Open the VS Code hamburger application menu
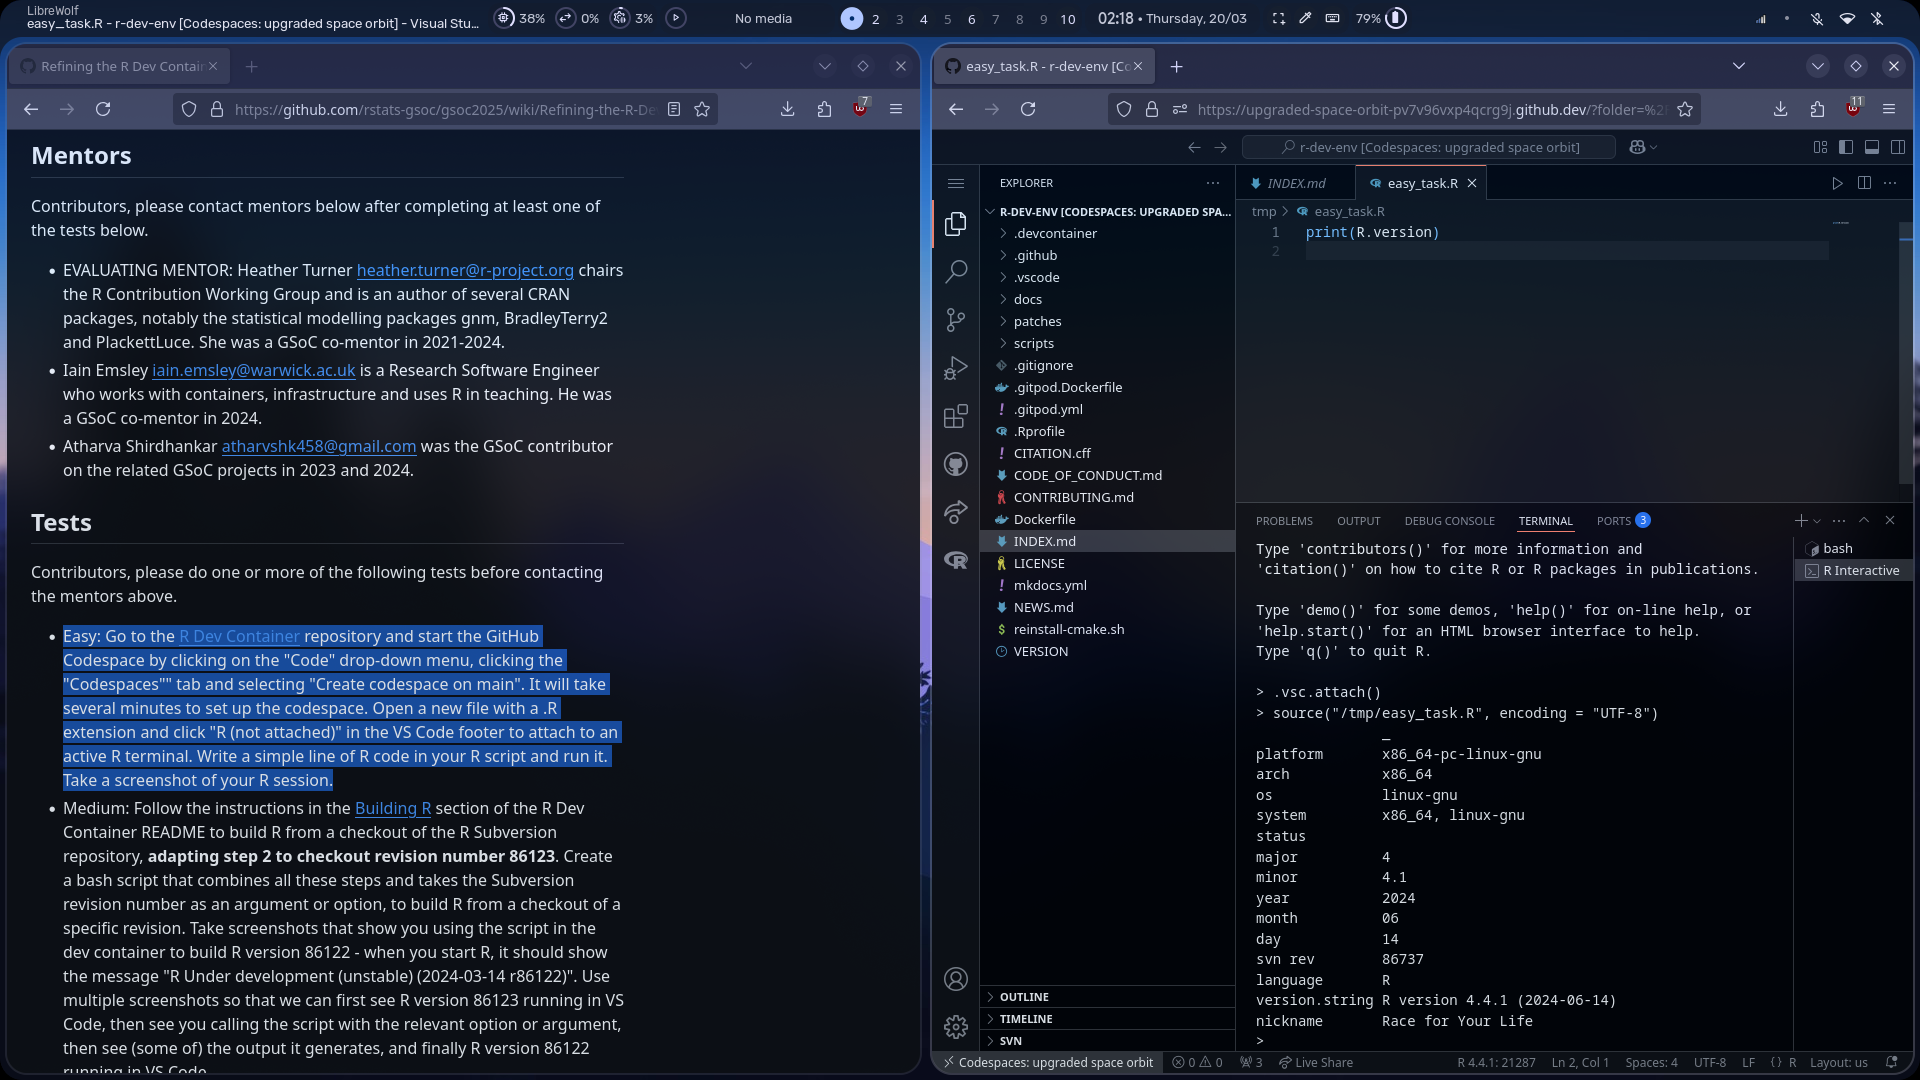1920x1080 pixels. coord(956,183)
